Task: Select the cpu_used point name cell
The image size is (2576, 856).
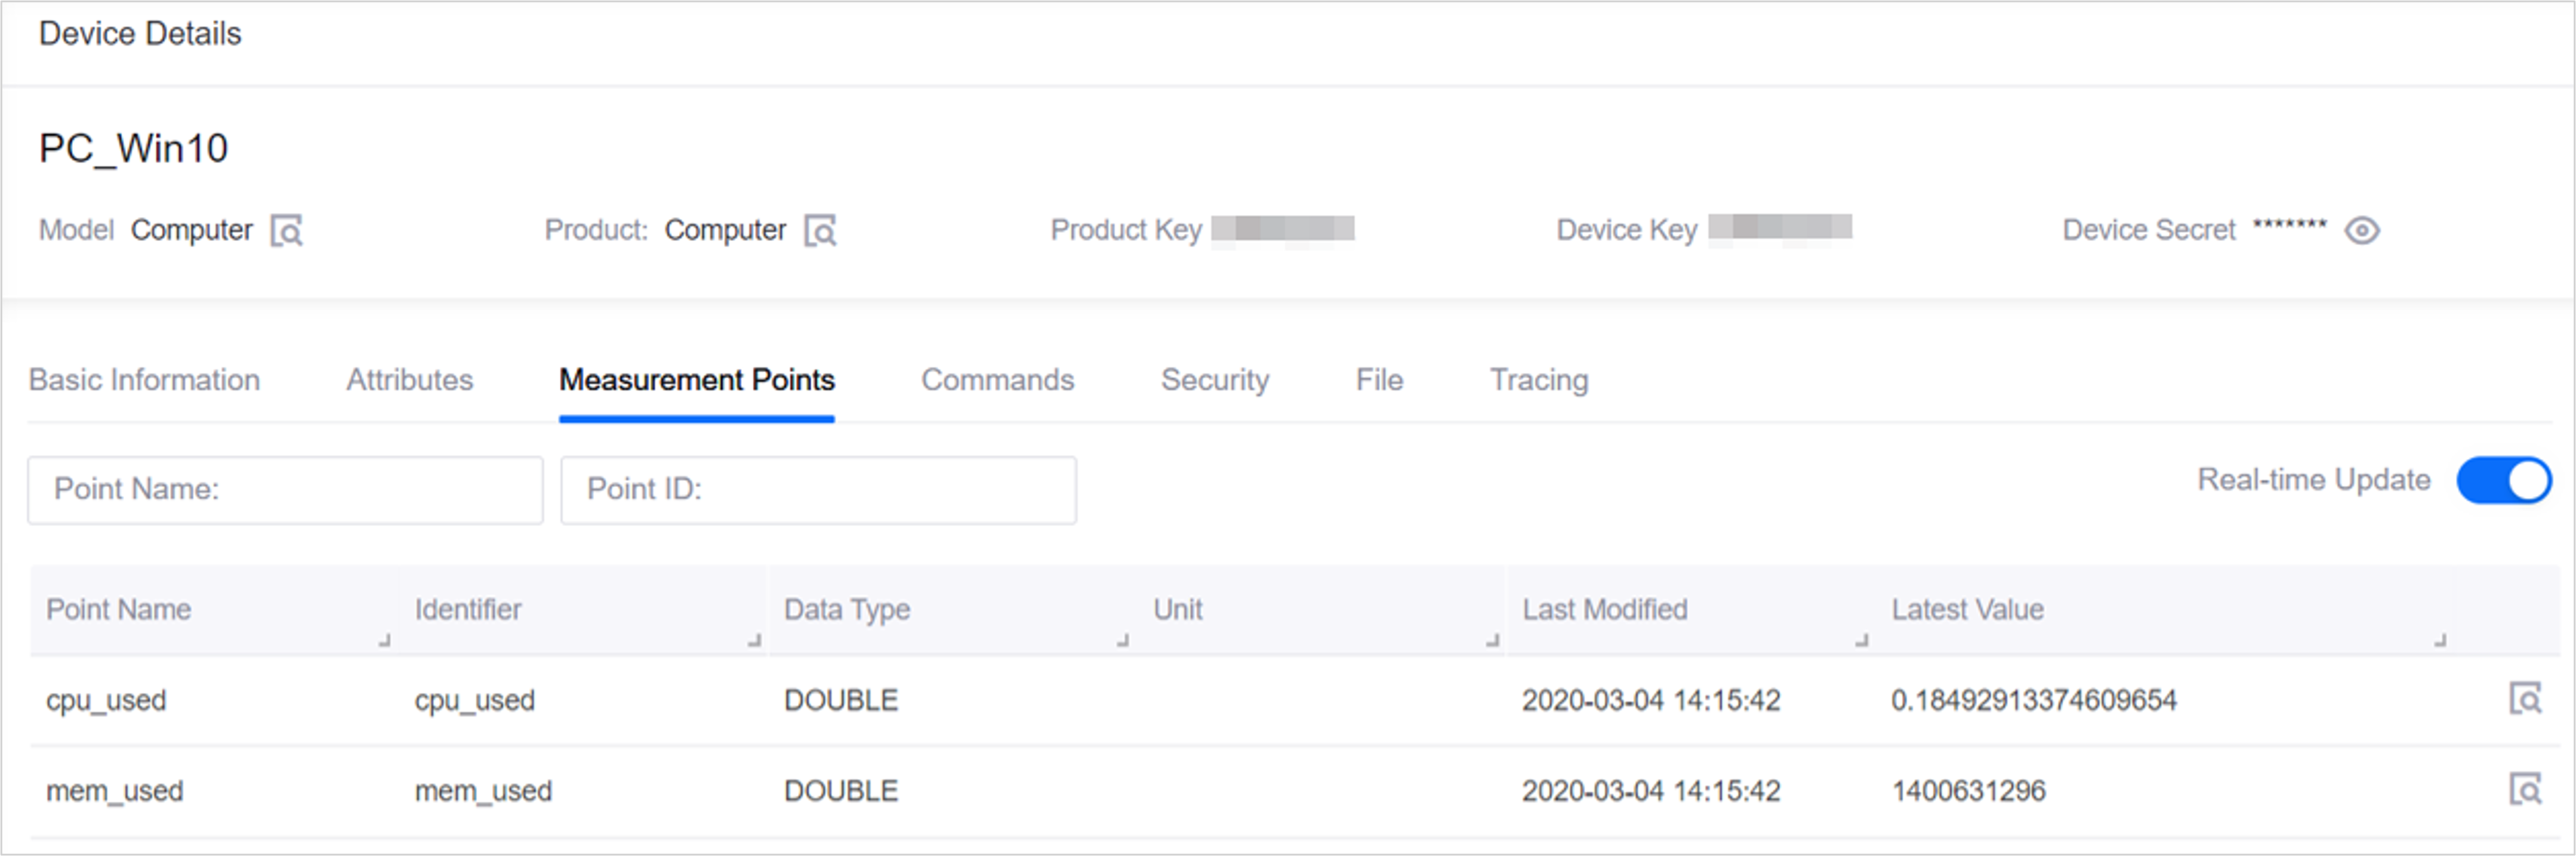Action: point(106,700)
